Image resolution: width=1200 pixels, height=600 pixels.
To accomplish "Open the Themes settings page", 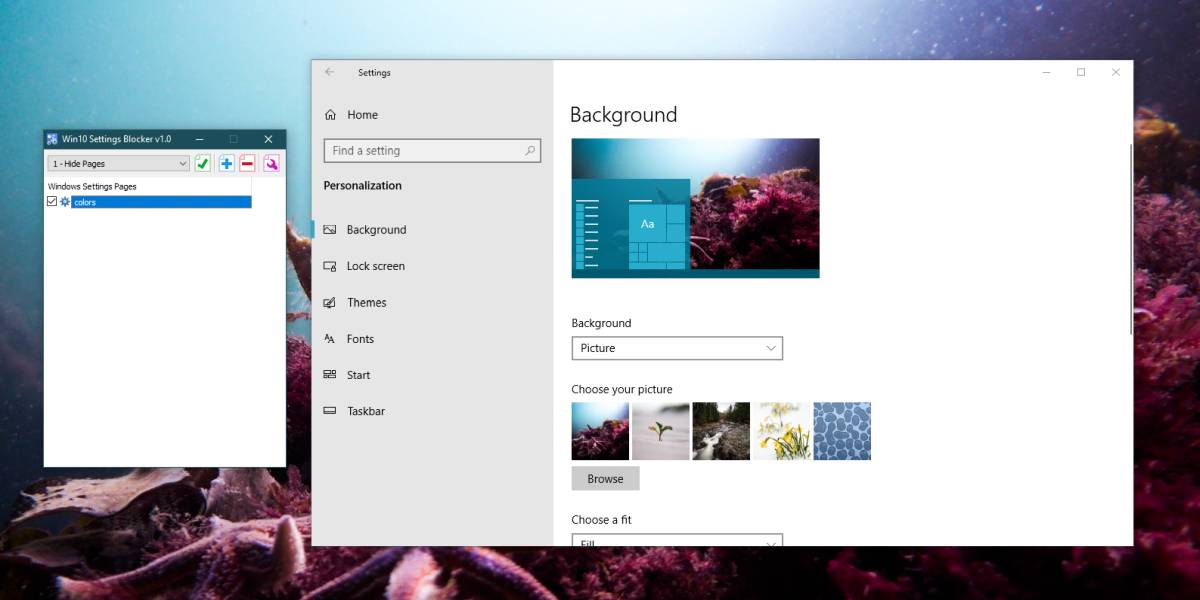I will coord(432,302).
